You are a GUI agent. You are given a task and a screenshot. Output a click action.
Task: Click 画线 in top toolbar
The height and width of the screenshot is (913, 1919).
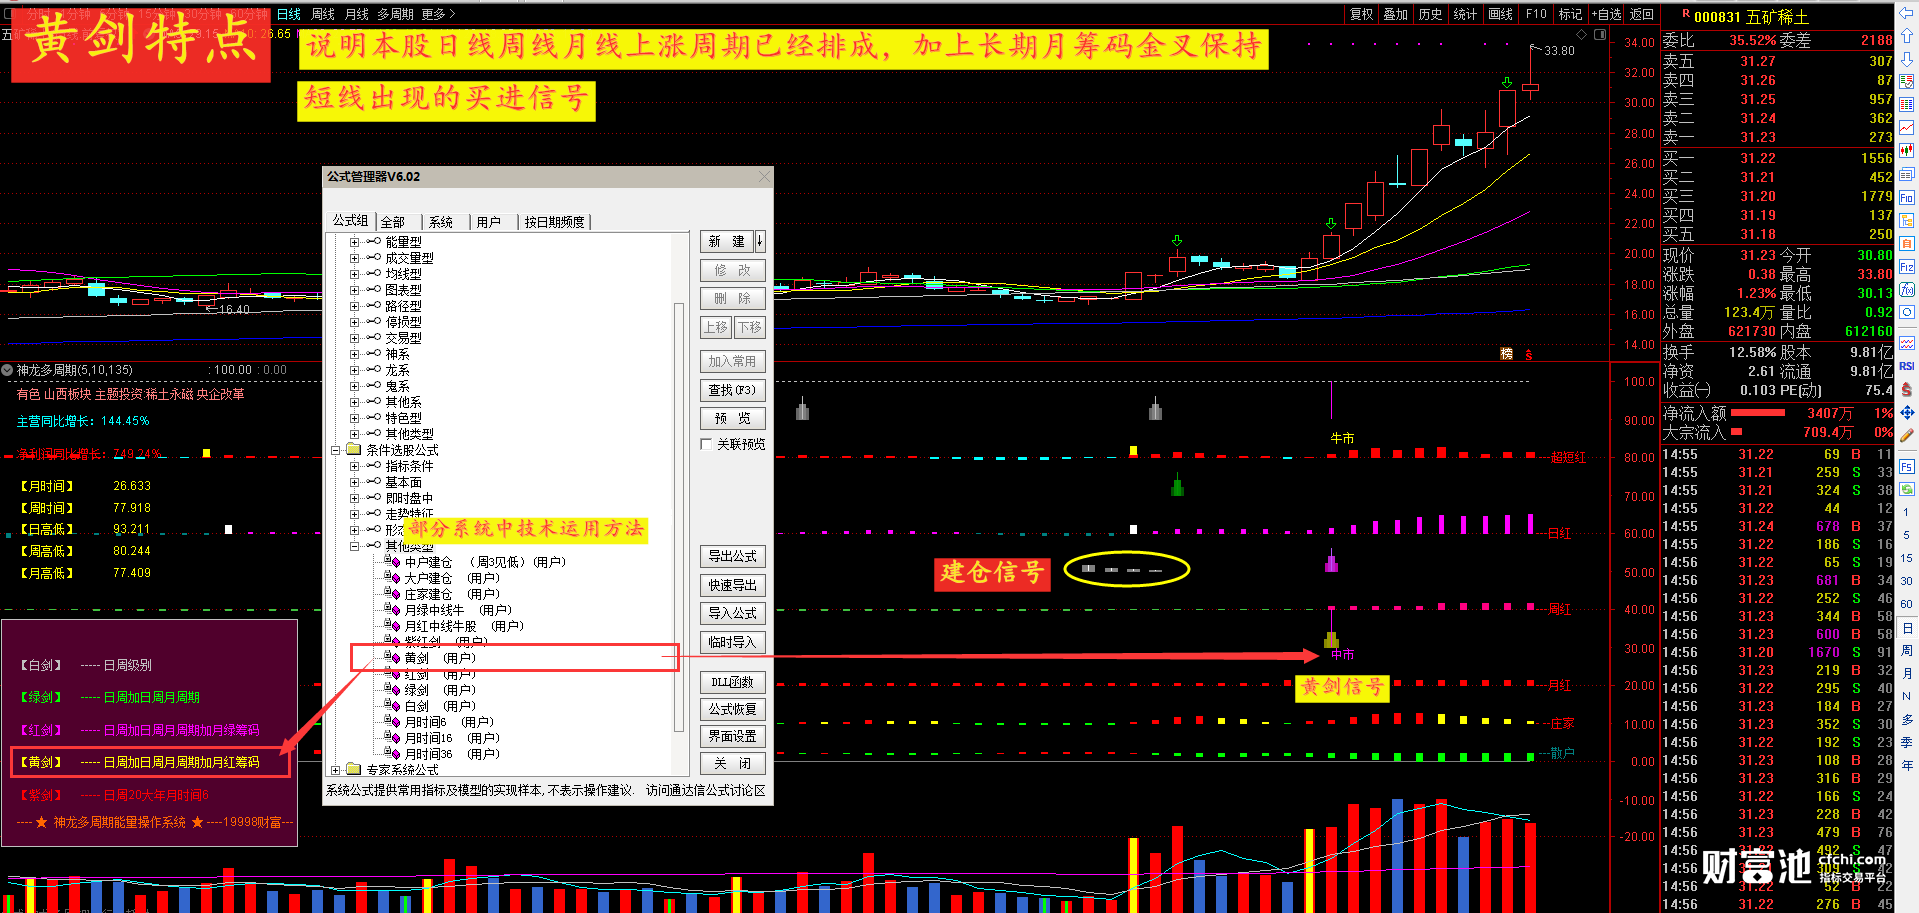[1500, 14]
